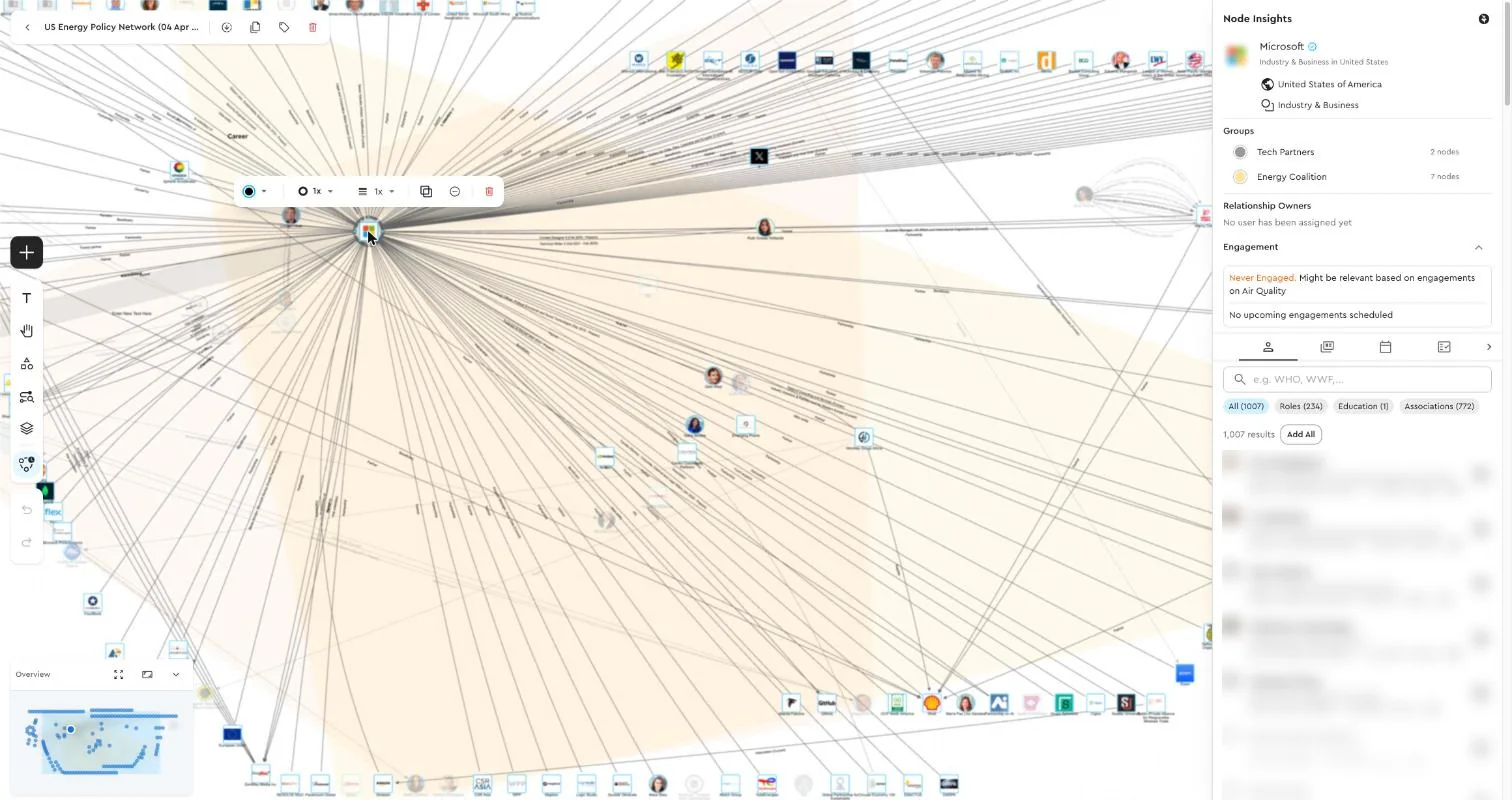
Task: Duplicate the network with the copy icon
Action: click(x=255, y=27)
